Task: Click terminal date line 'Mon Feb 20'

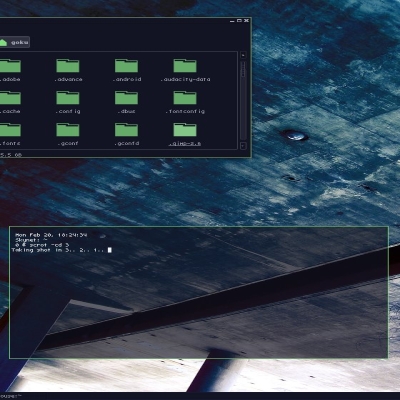Action: (51, 235)
